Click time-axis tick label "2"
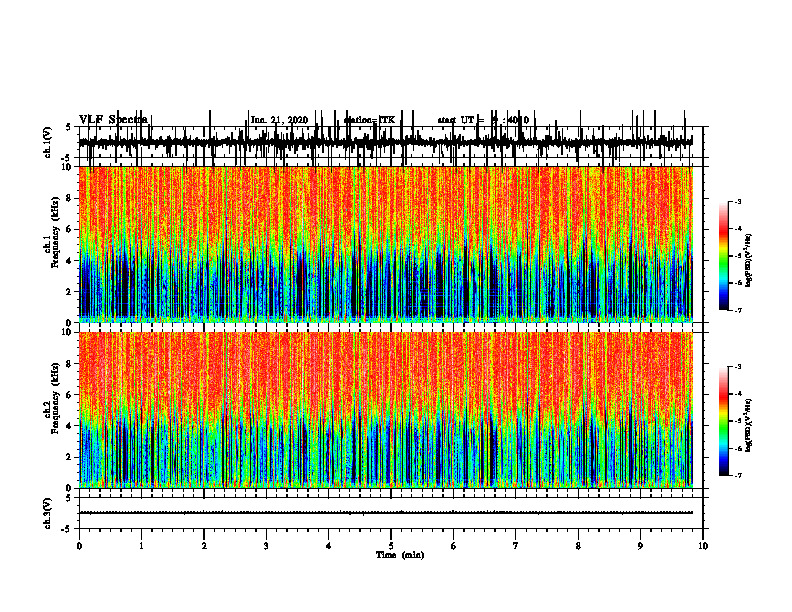Image resolution: width=792 pixels, height=612 pixels. (x=204, y=546)
